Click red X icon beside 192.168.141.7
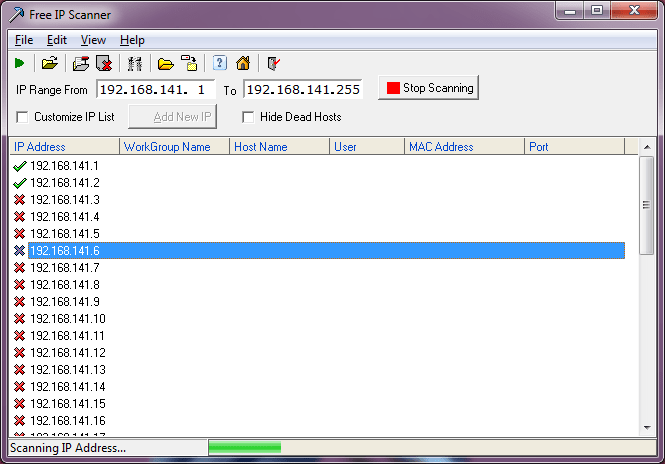Image resolution: width=665 pixels, height=464 pixels. click(20, 268)
